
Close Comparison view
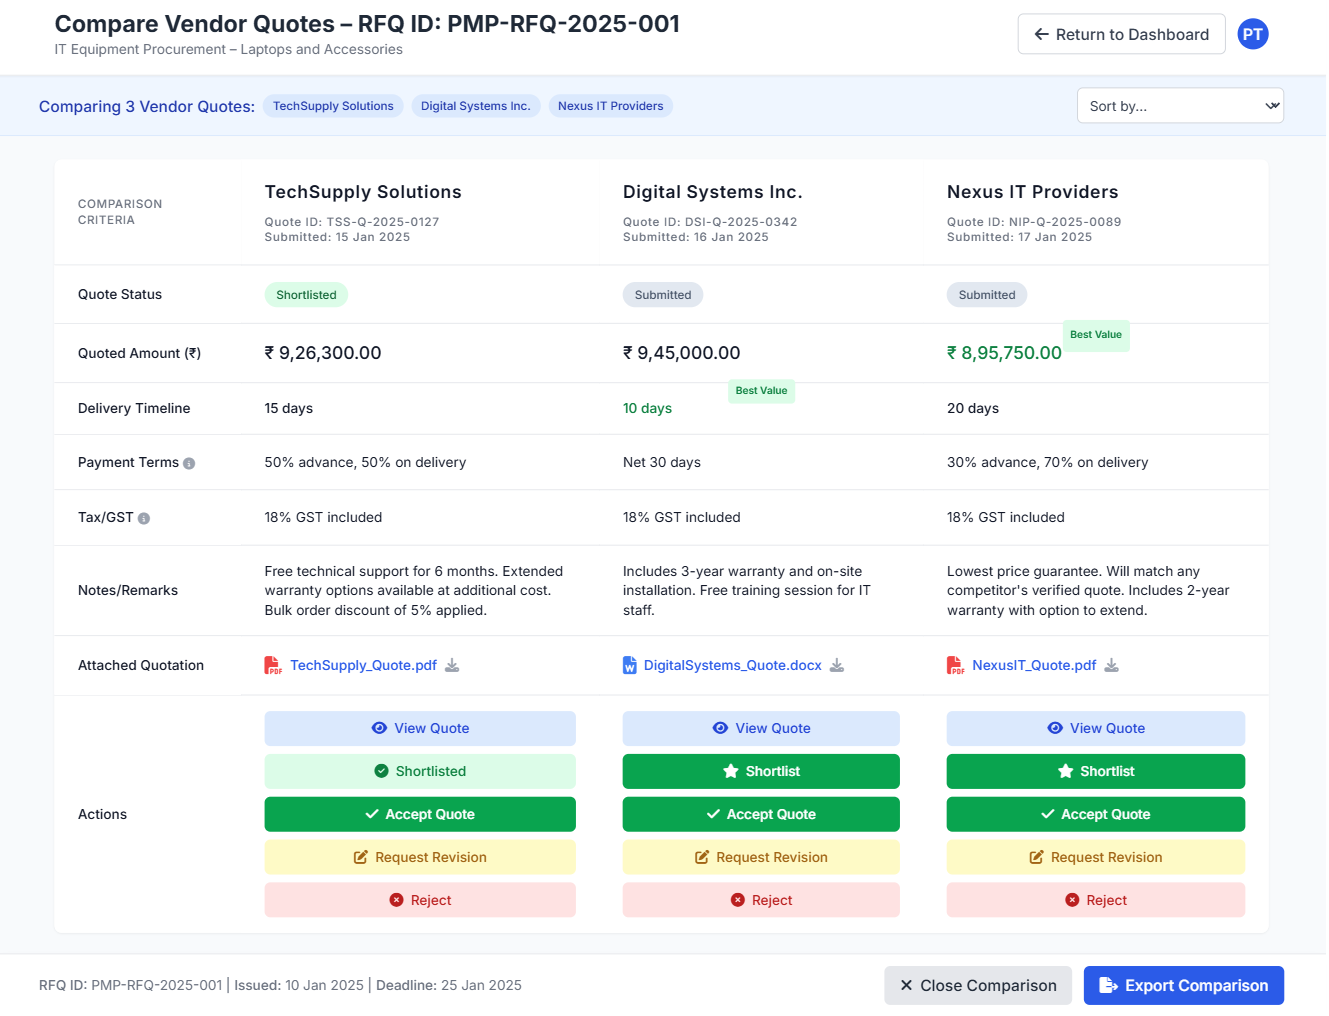coord(978,986)
